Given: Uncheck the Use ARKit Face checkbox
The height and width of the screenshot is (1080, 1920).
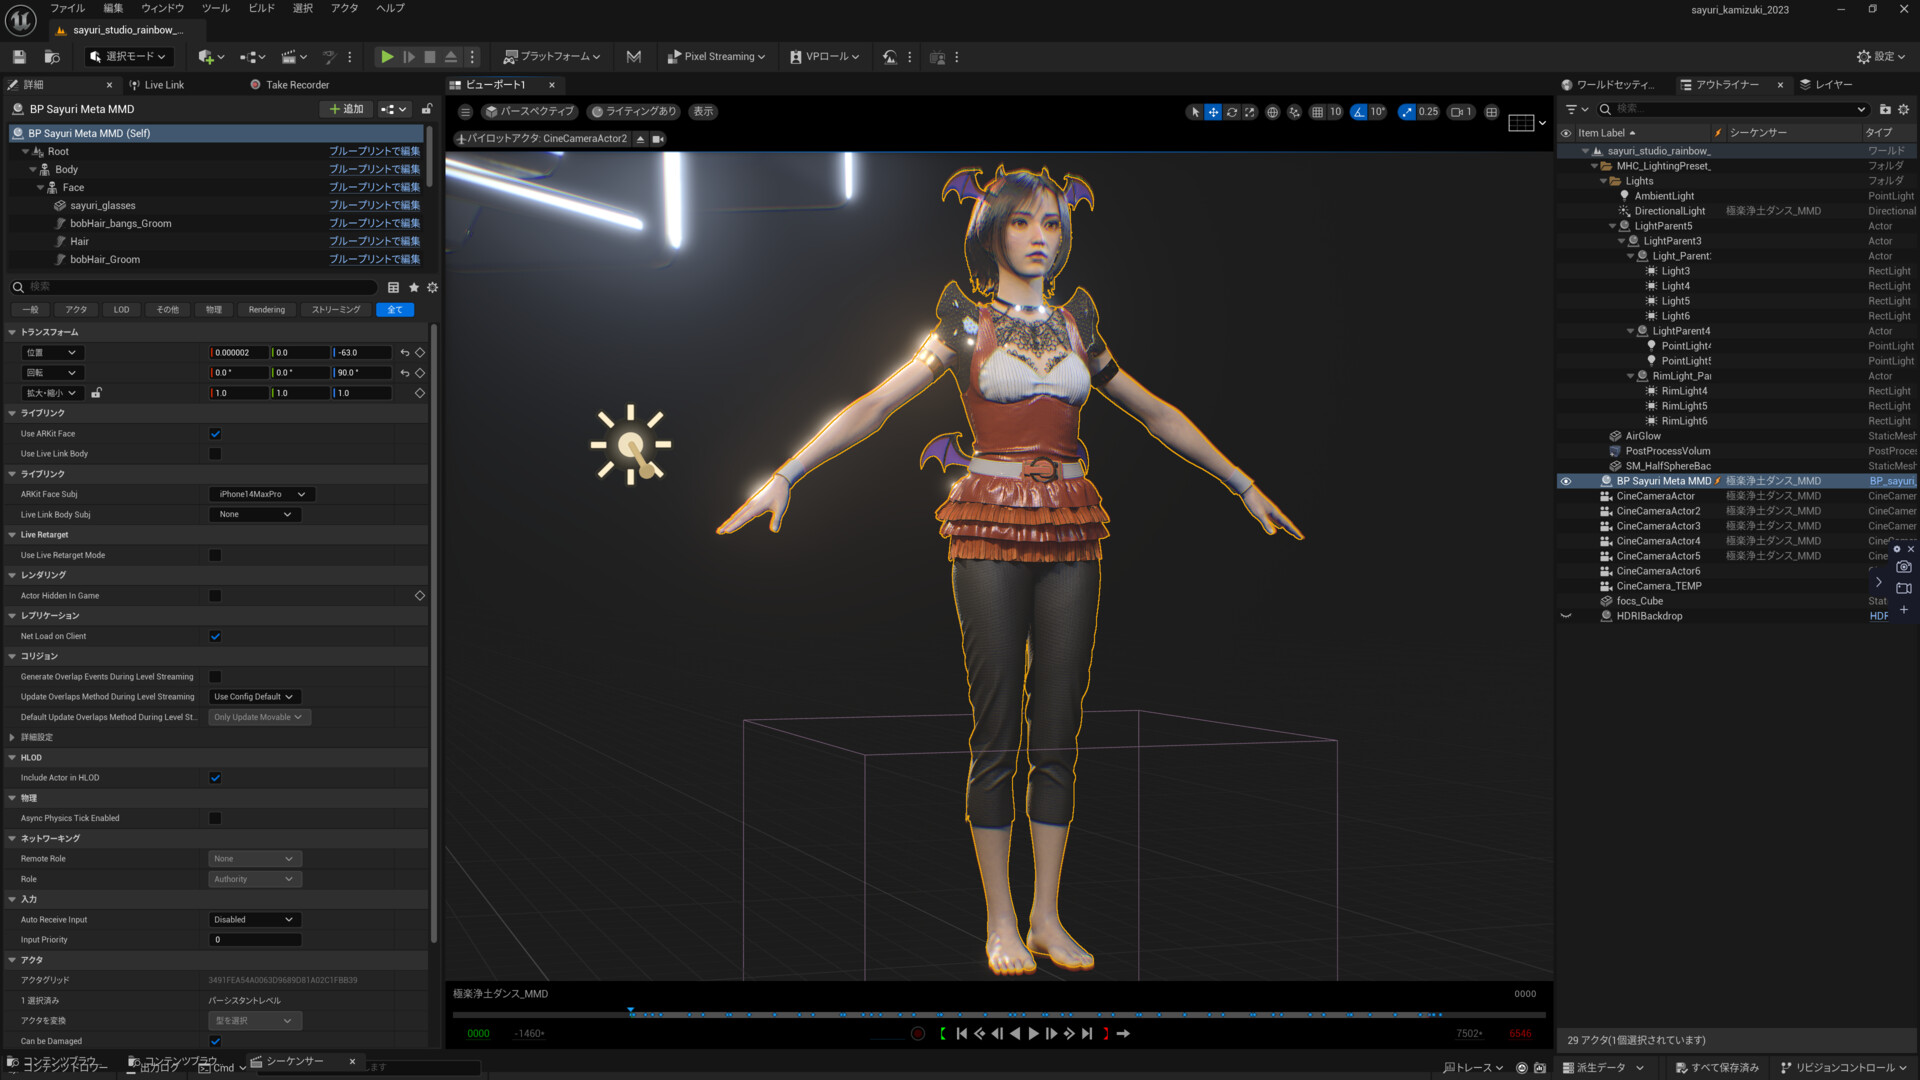Looking at the screenshot, I should (x=215, y=433).
